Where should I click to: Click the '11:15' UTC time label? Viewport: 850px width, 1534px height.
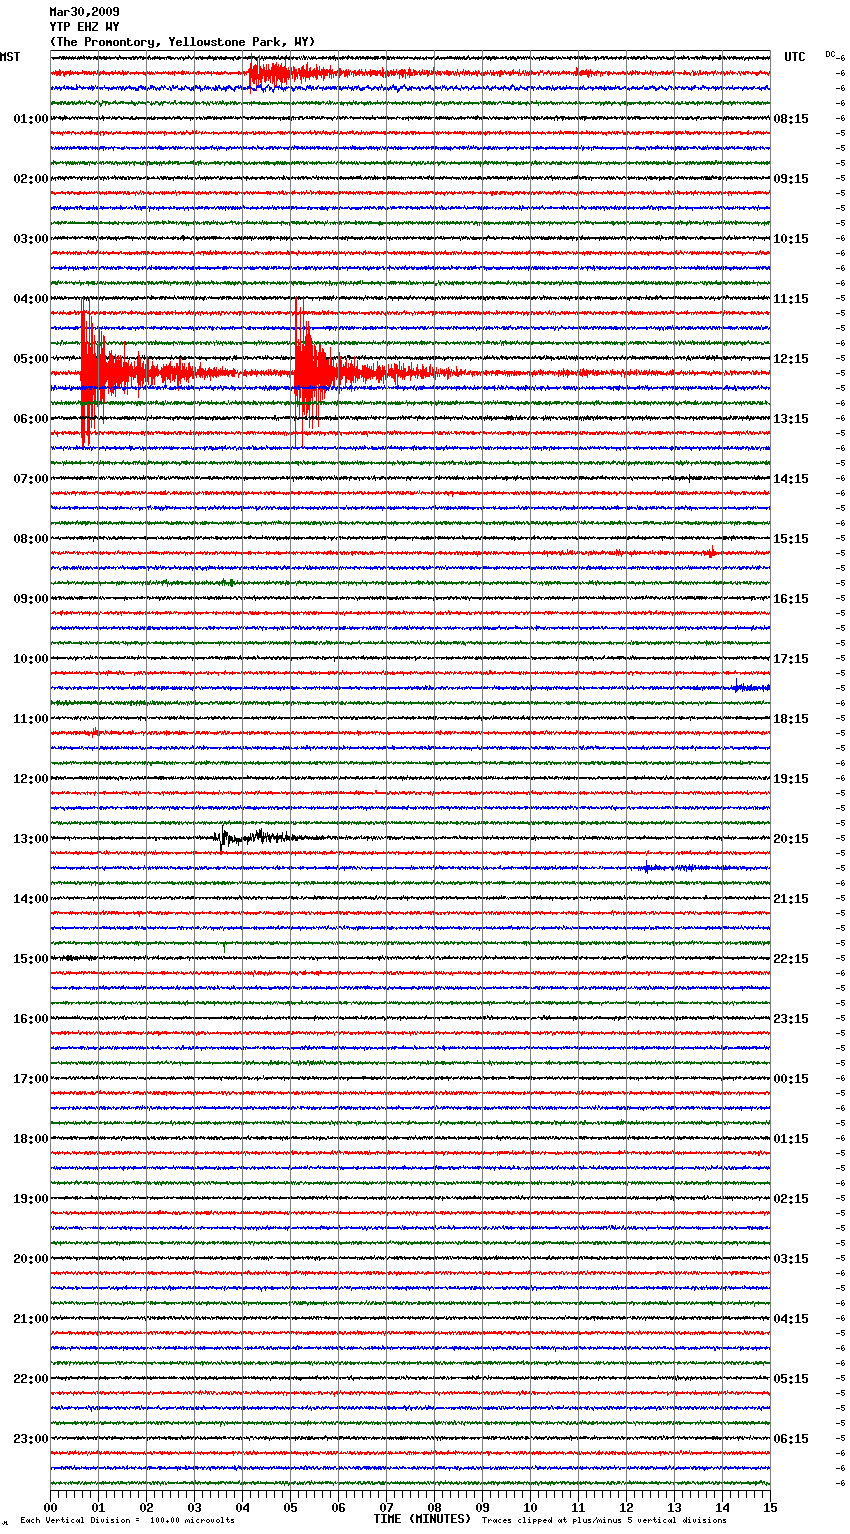(x=791, y=299)
